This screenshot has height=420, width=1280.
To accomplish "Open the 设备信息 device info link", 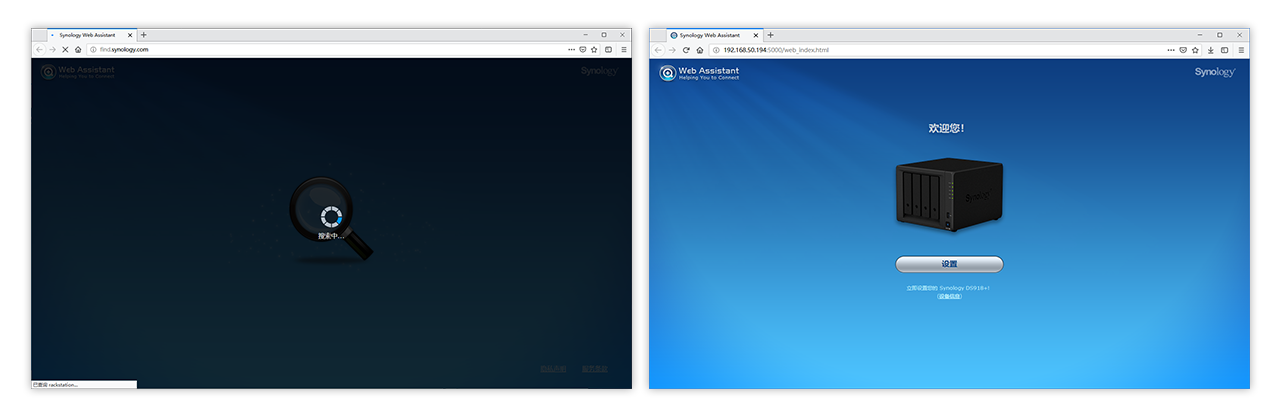I will tap(949, 296).
